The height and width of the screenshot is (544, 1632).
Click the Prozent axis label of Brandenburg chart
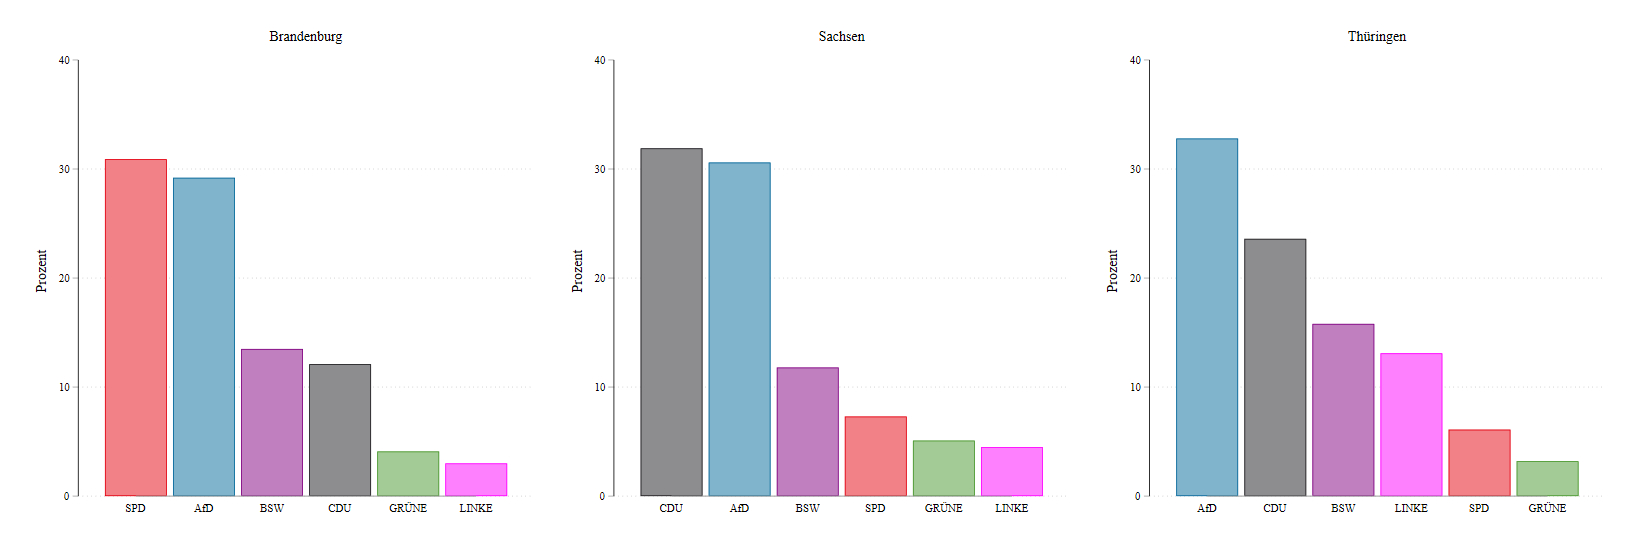[x=41, y=271]
